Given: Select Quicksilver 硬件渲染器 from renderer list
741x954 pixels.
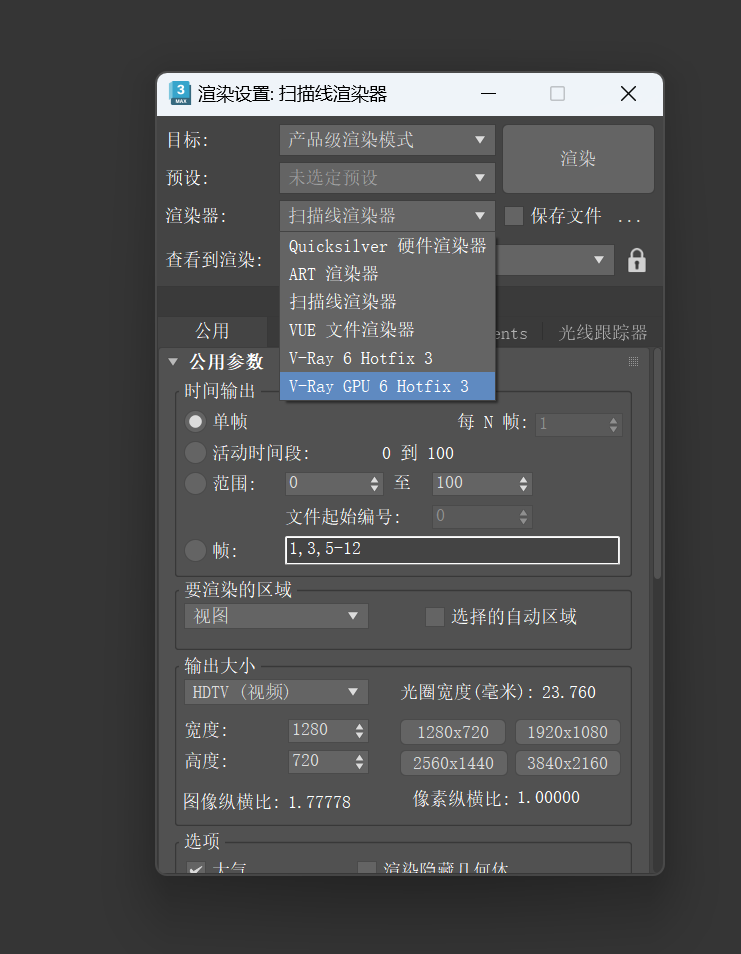Looking at the screenshot, I should click(388, 246).
